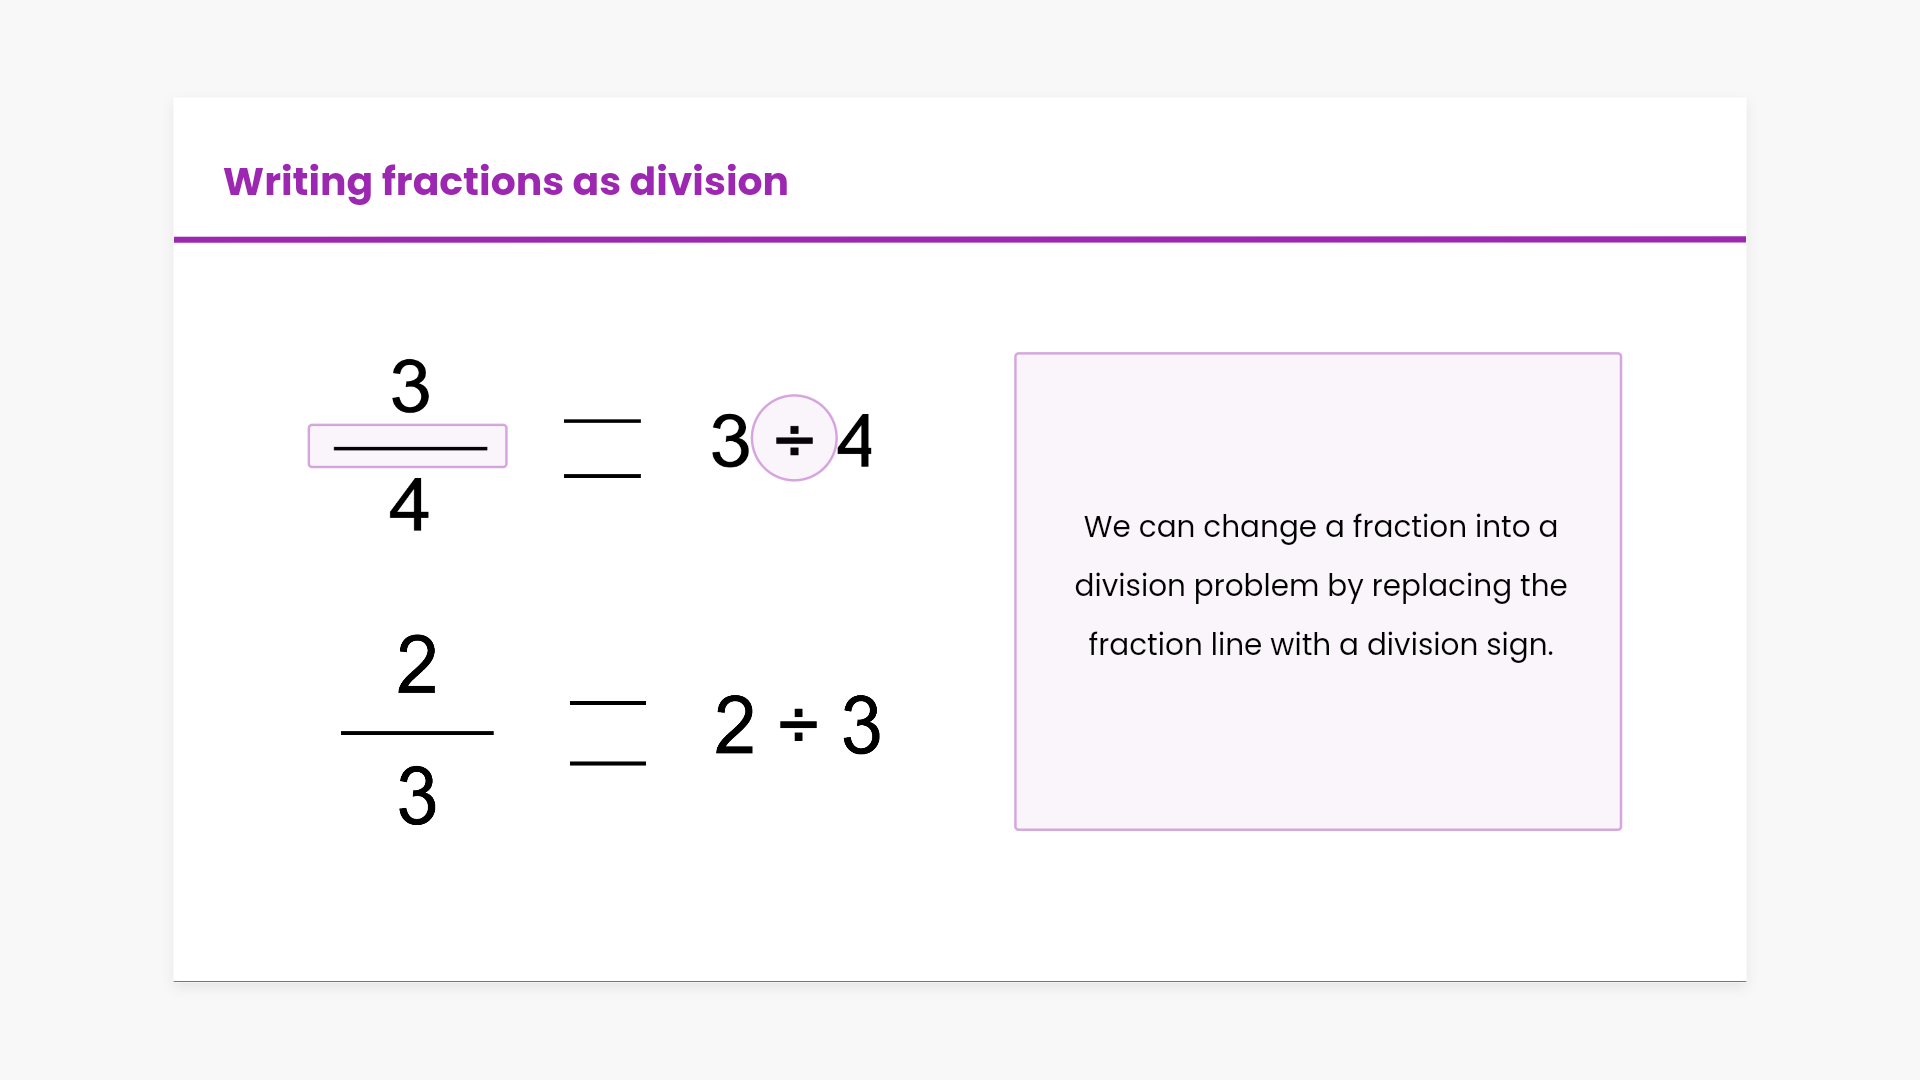Screen dimensions: 1920x1080
Task: Click the 3 in the expression 2 ÷ 3
Action: (861, 725)
